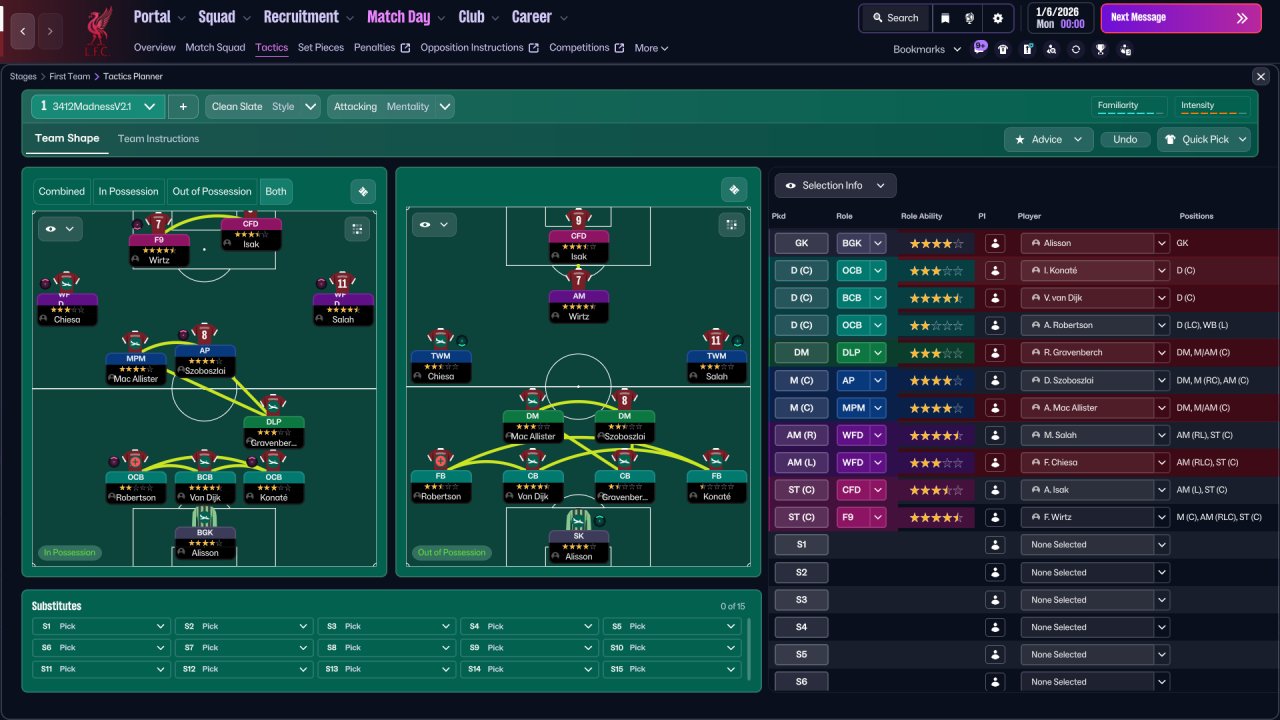Switch pitch view to Out of Possession
Viewport: 1280px width, 720px height.
click(212, 191)
